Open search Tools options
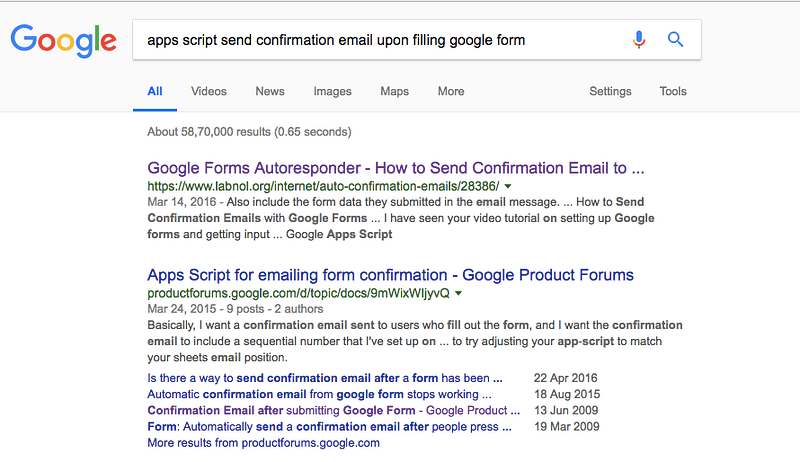Screen dimensions: 800x462 [673, 91]
